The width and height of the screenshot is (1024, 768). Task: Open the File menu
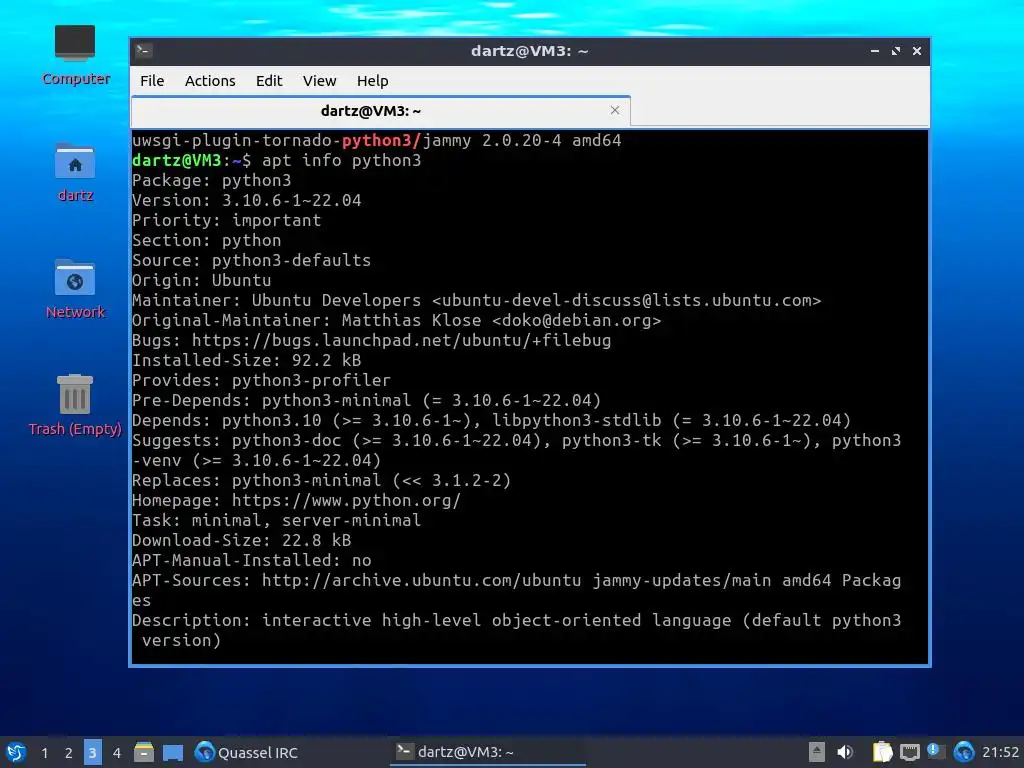(x=152, y=81)
